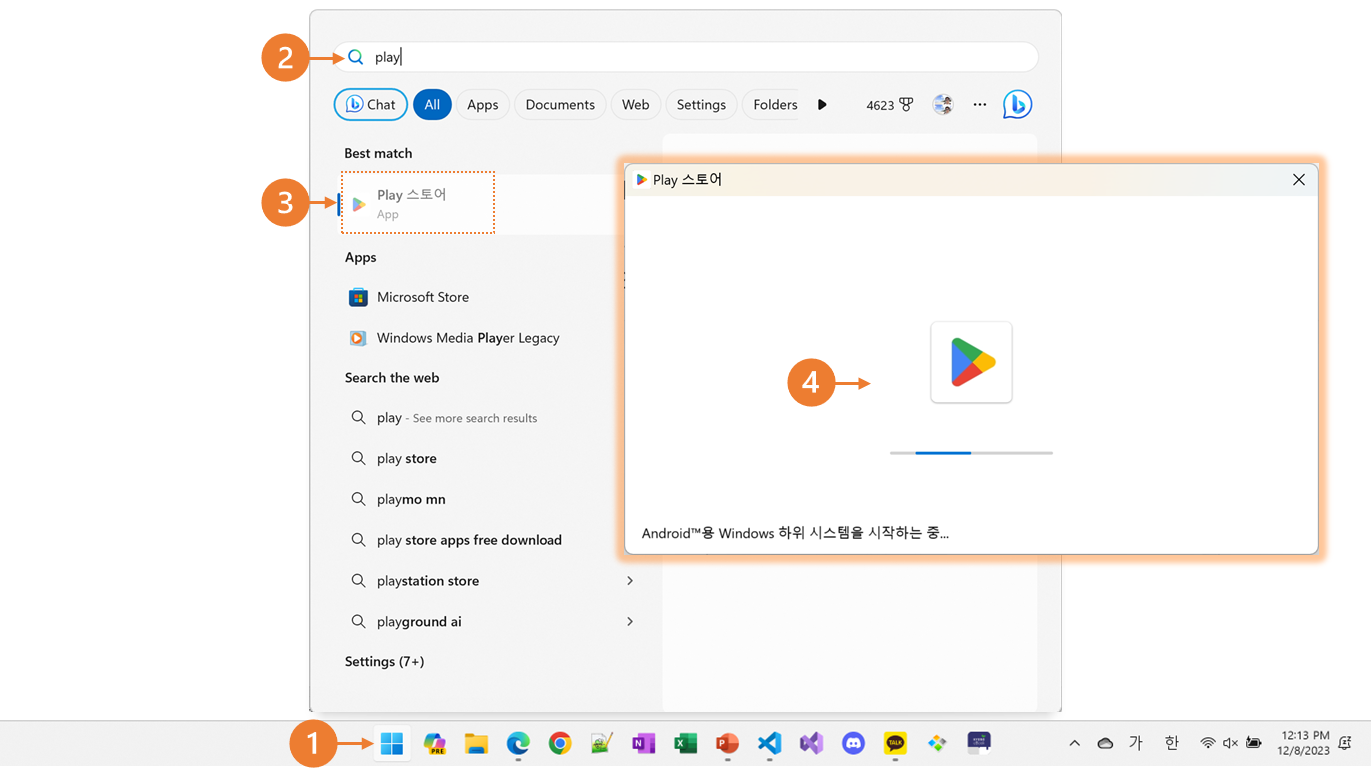This screenshot has width=1371, height=774.
Task: Select the All filter tab
Action: tap(432, 104)
